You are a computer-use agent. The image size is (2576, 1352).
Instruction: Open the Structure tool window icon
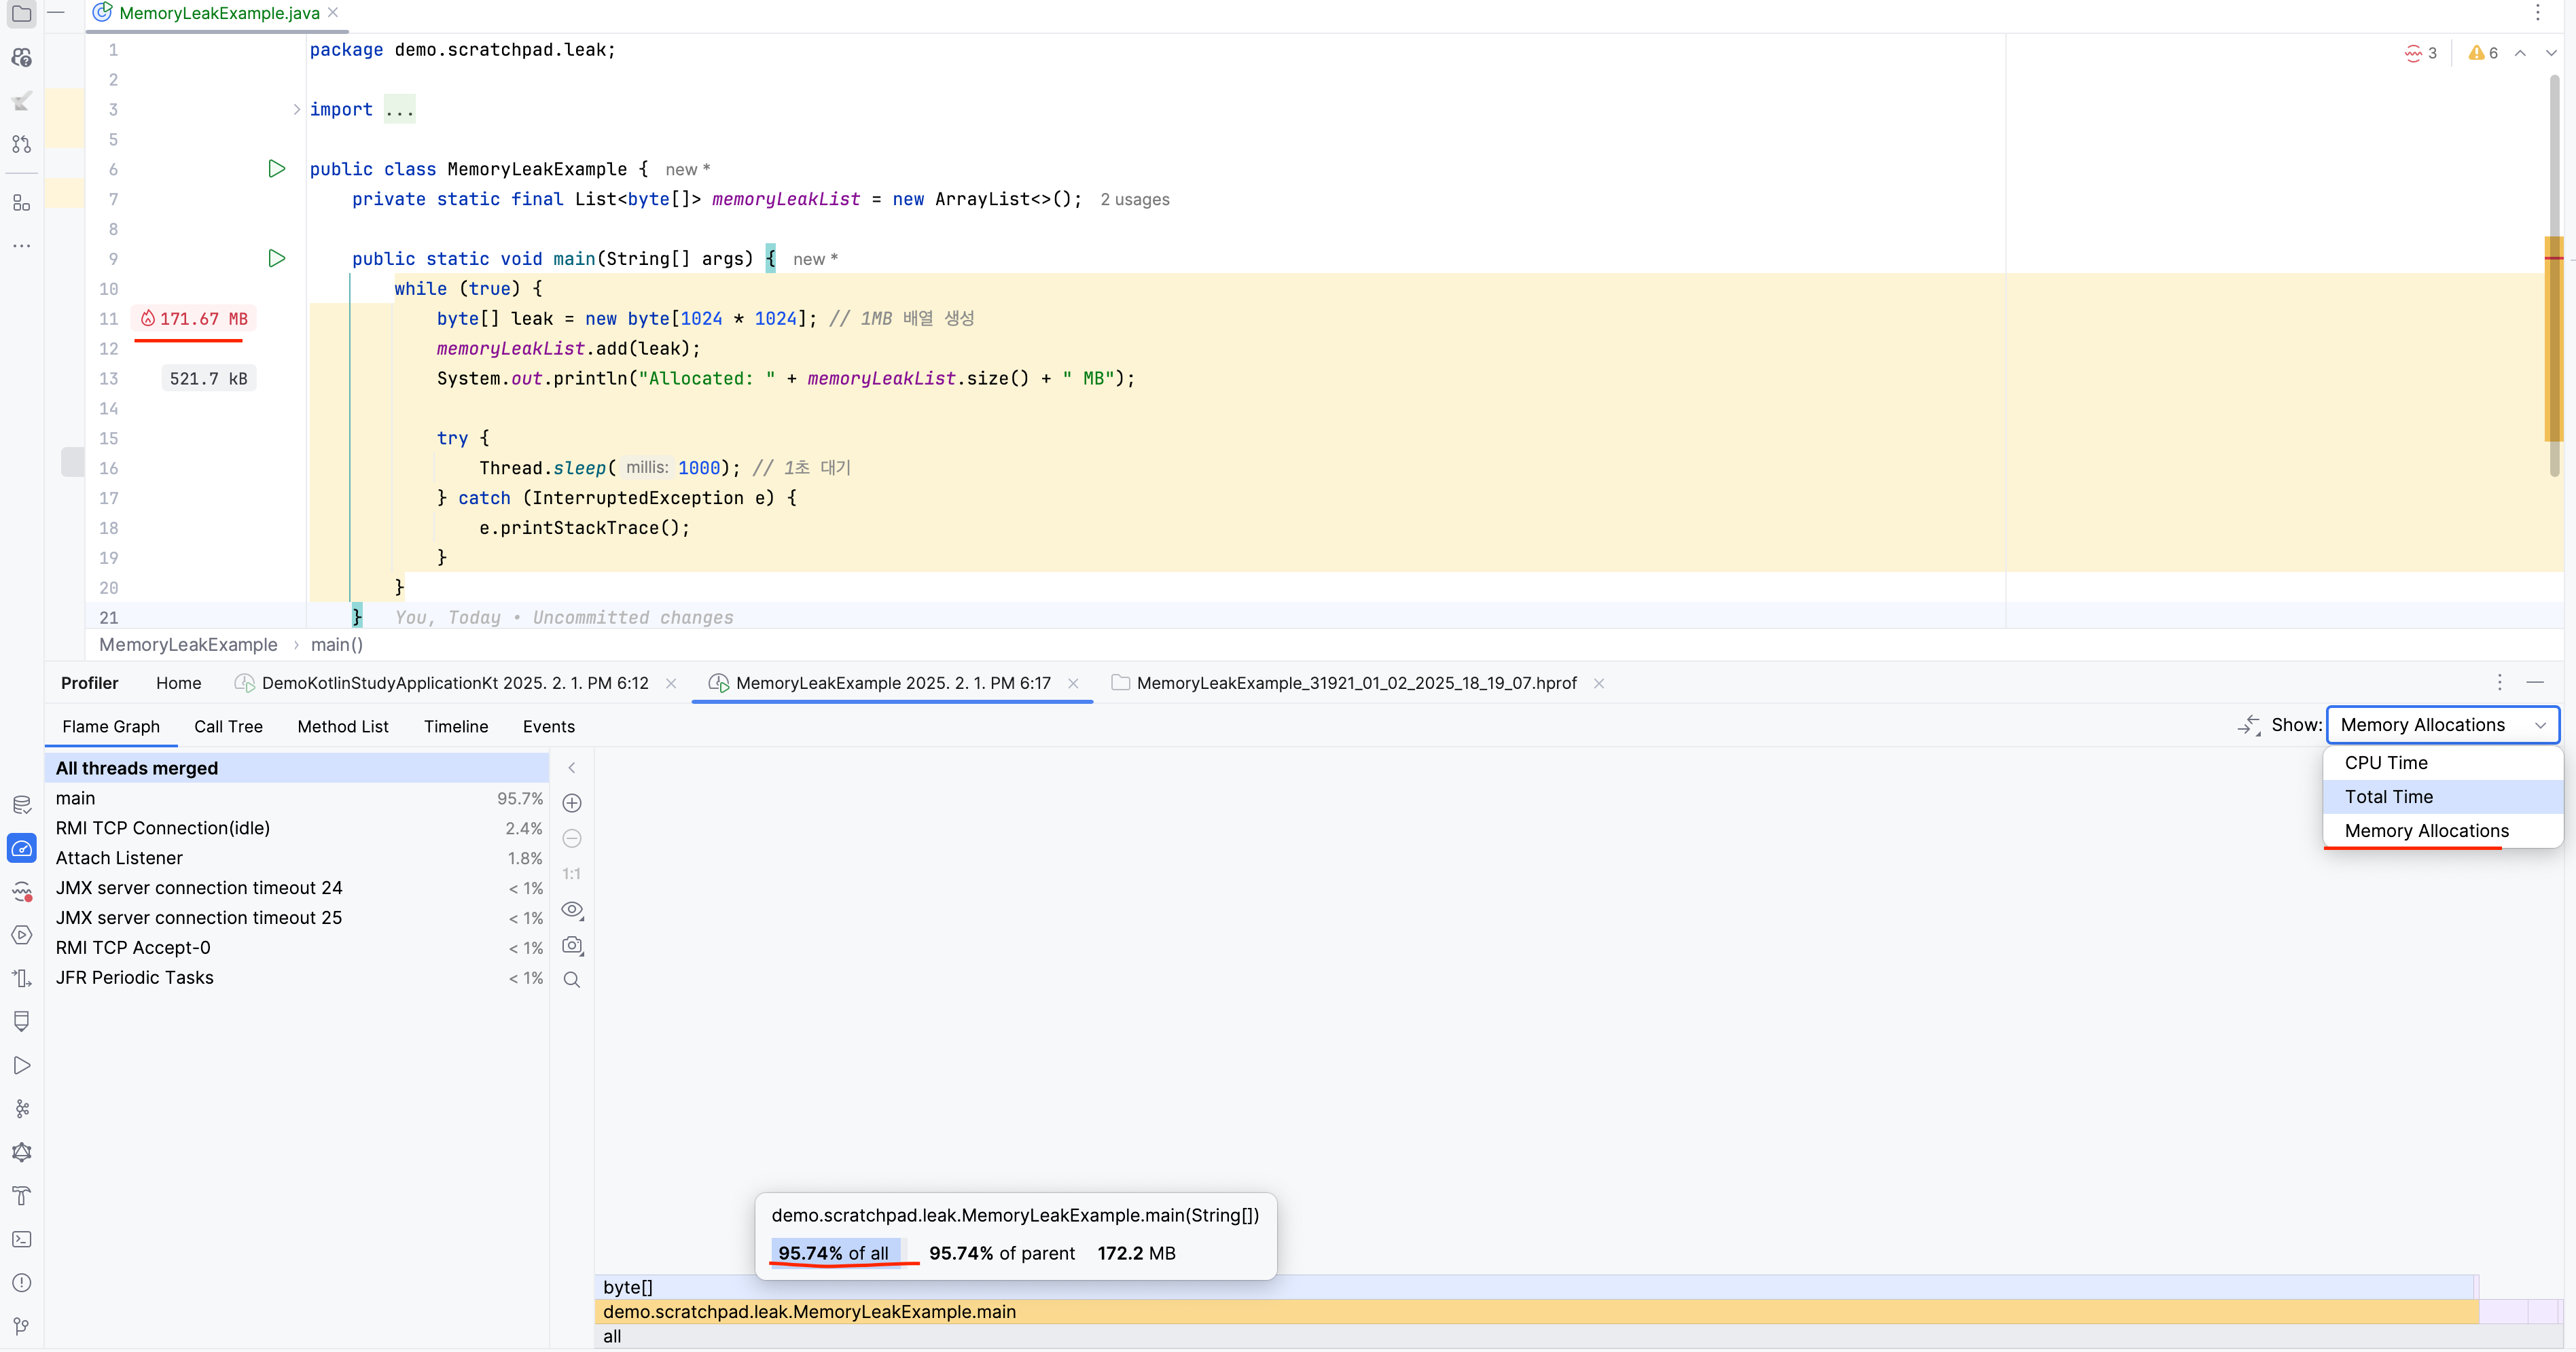coord(21,203)
